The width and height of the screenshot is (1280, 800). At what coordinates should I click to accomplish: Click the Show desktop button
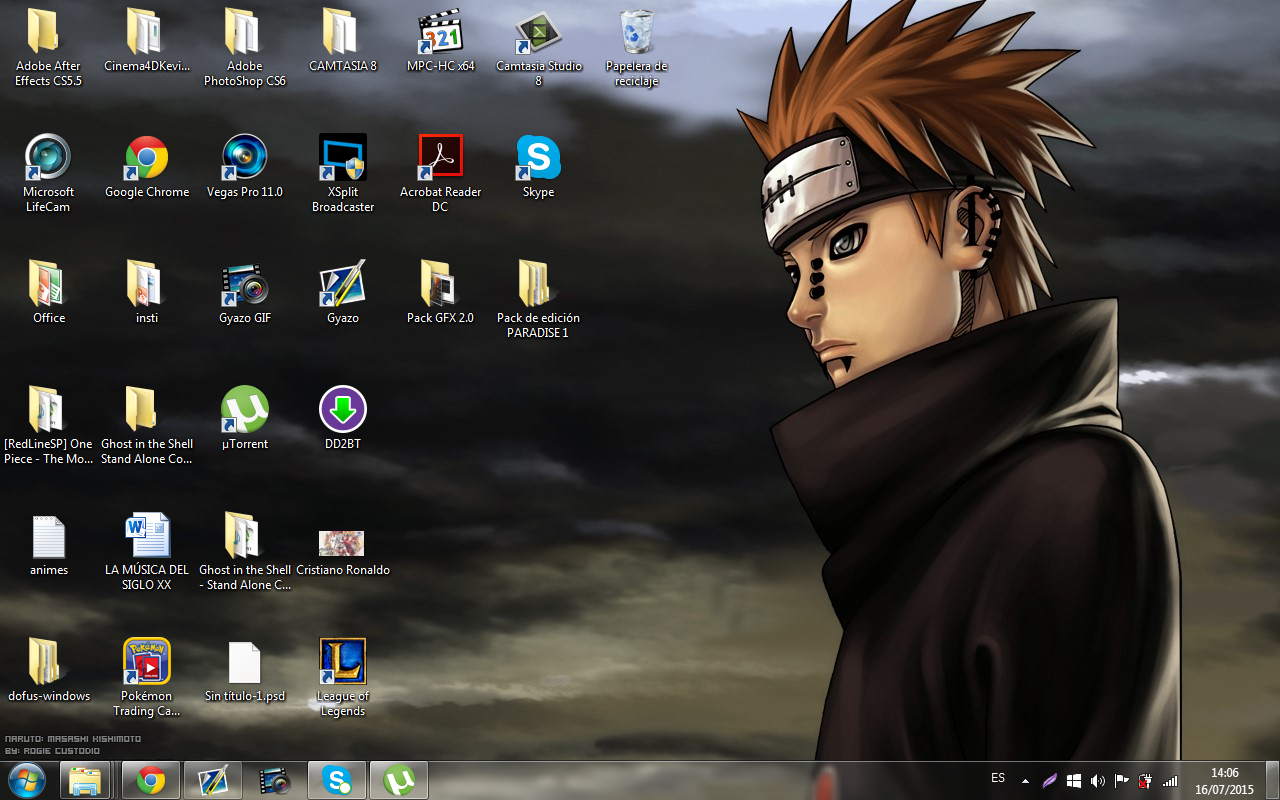1272,780
